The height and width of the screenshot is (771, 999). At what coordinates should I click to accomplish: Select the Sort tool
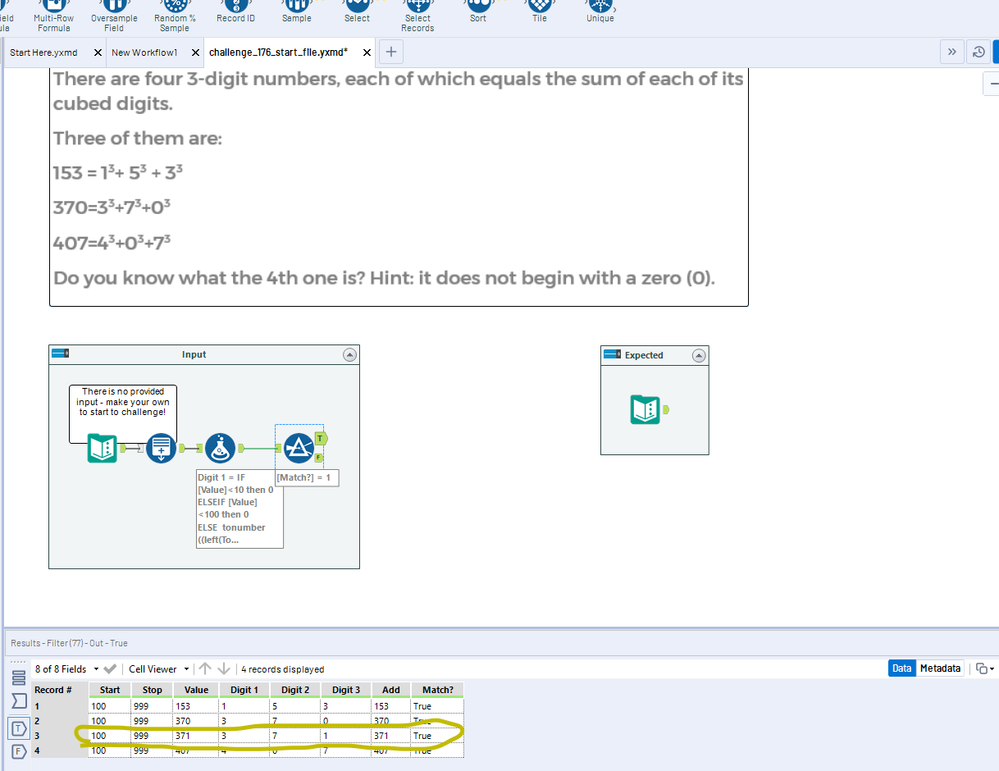click(478, 12)
